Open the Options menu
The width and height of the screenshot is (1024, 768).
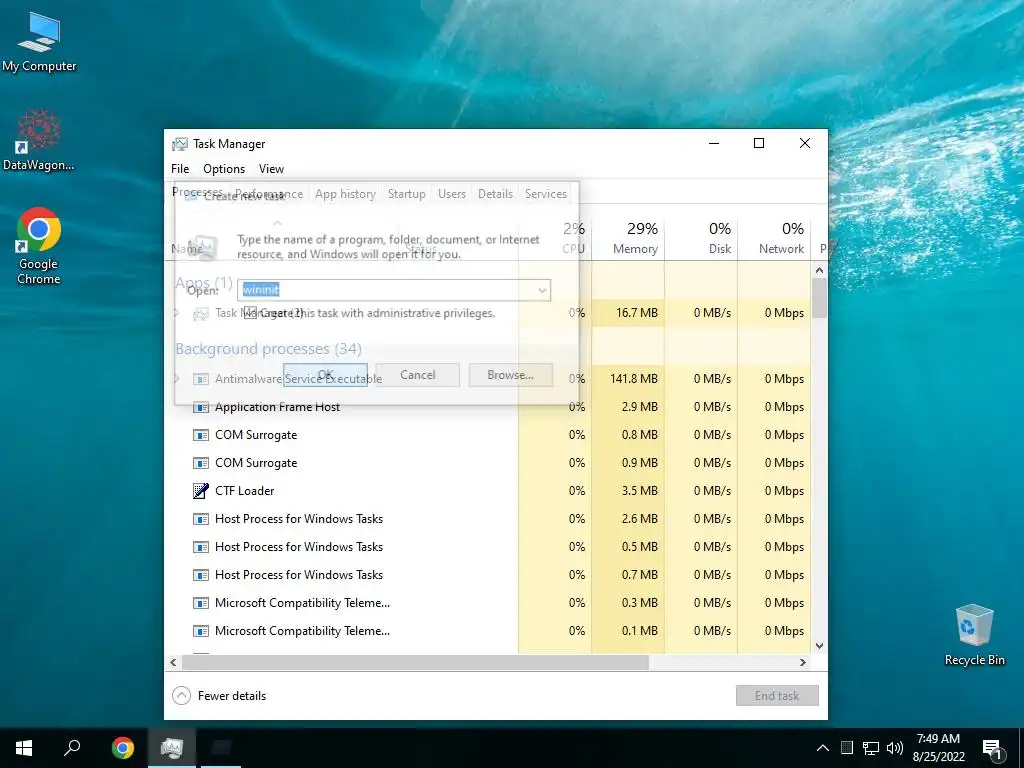pos(224,168)
